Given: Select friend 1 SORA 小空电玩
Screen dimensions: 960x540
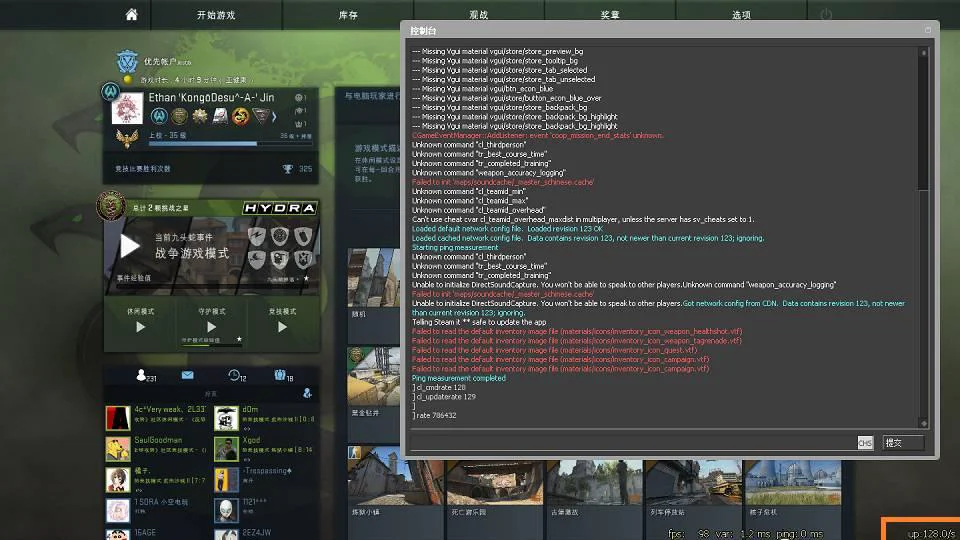Looking at the screenshot, I should pyautogui.click(x=157, y=510).
